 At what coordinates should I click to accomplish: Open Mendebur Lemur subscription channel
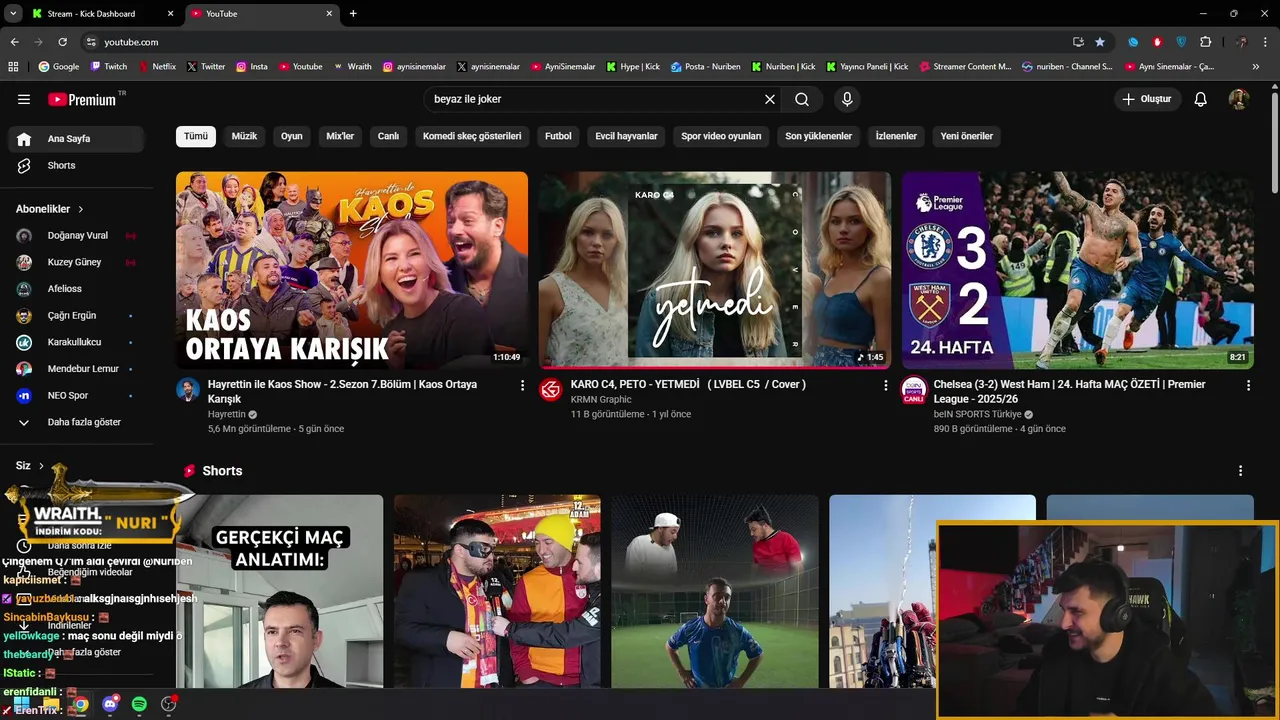coord(77,369)
